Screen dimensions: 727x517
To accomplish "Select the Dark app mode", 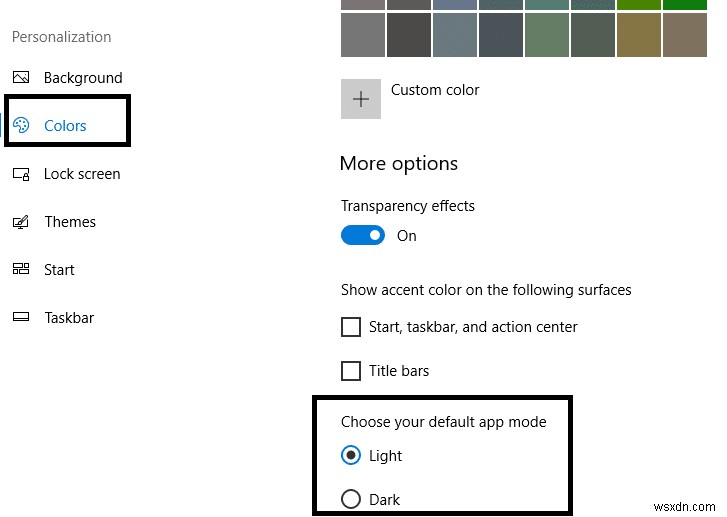I will 351,499.
